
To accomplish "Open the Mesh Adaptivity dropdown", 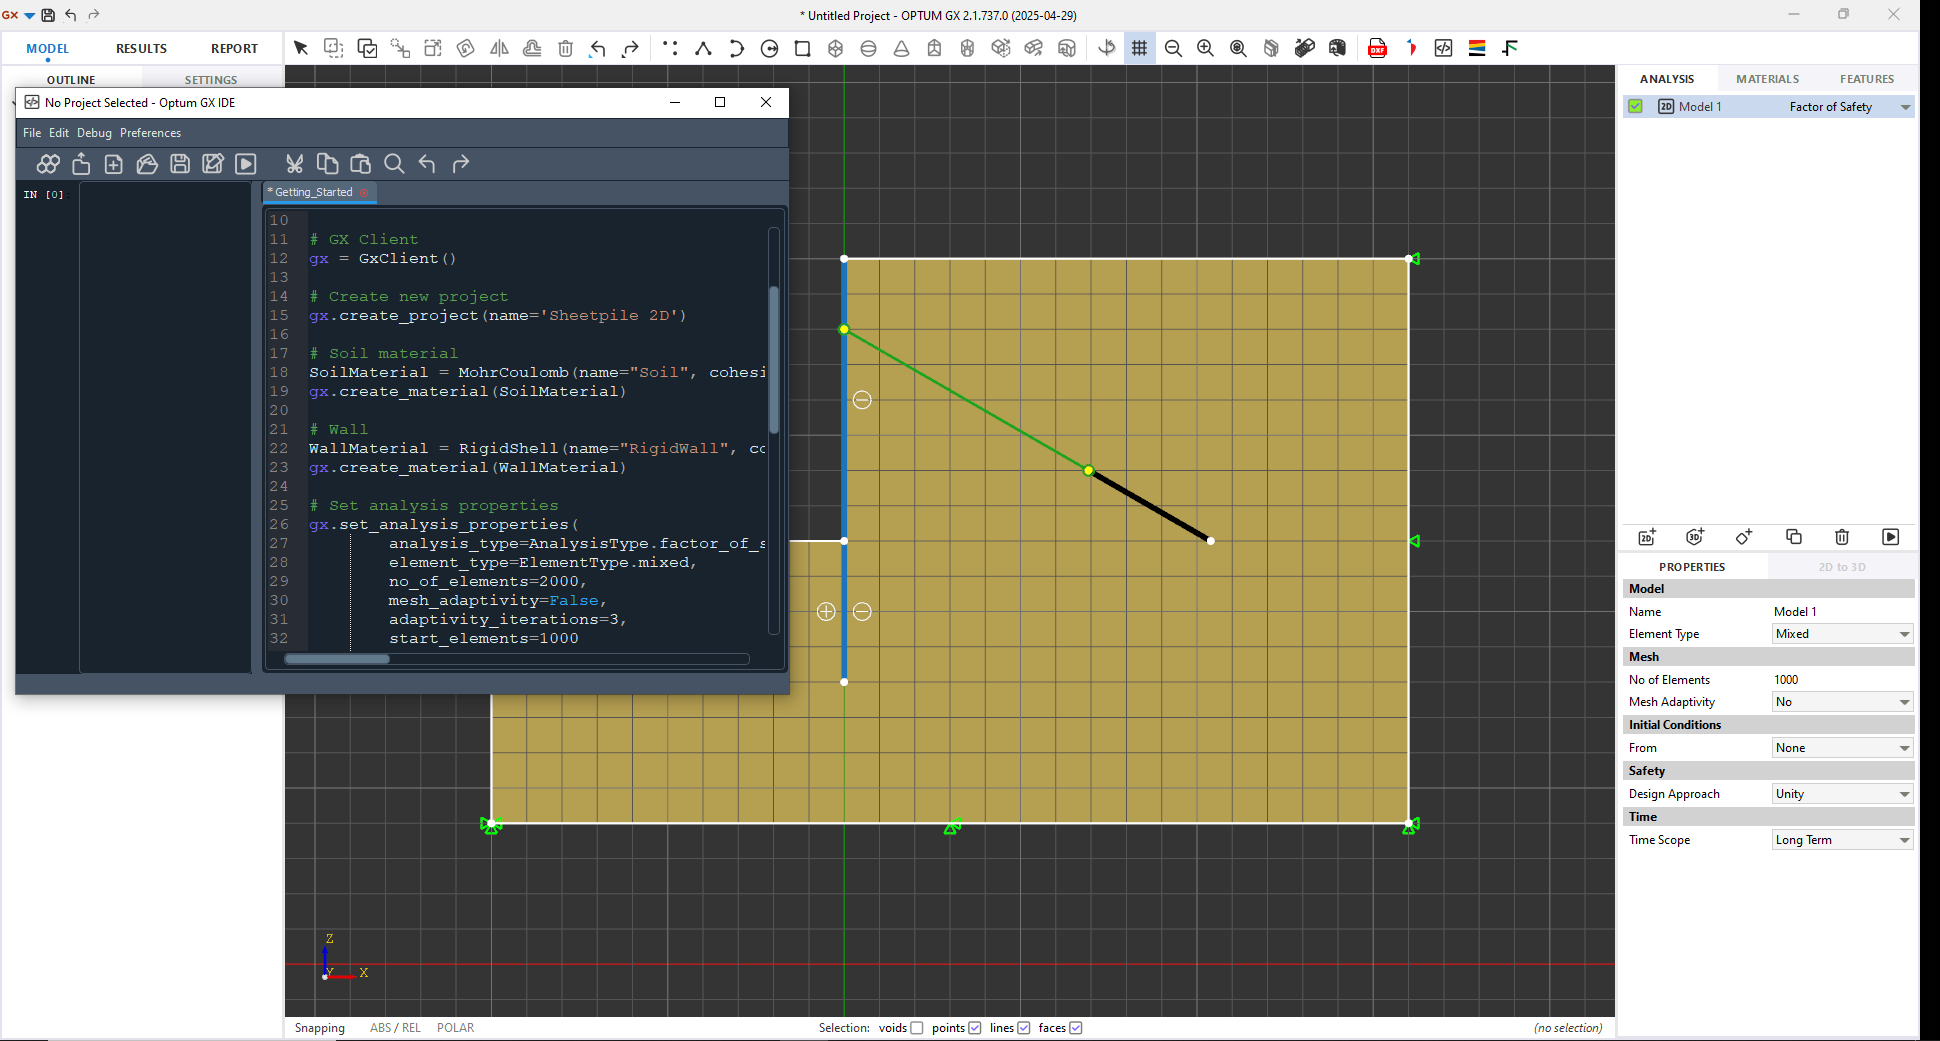I will [x=1842, y=702].
